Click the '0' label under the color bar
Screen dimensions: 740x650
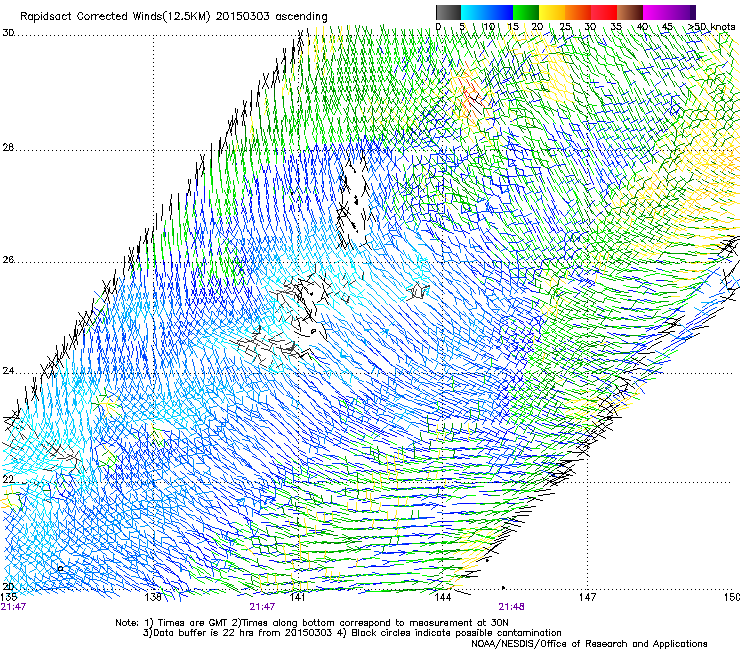tap(438, 27)
